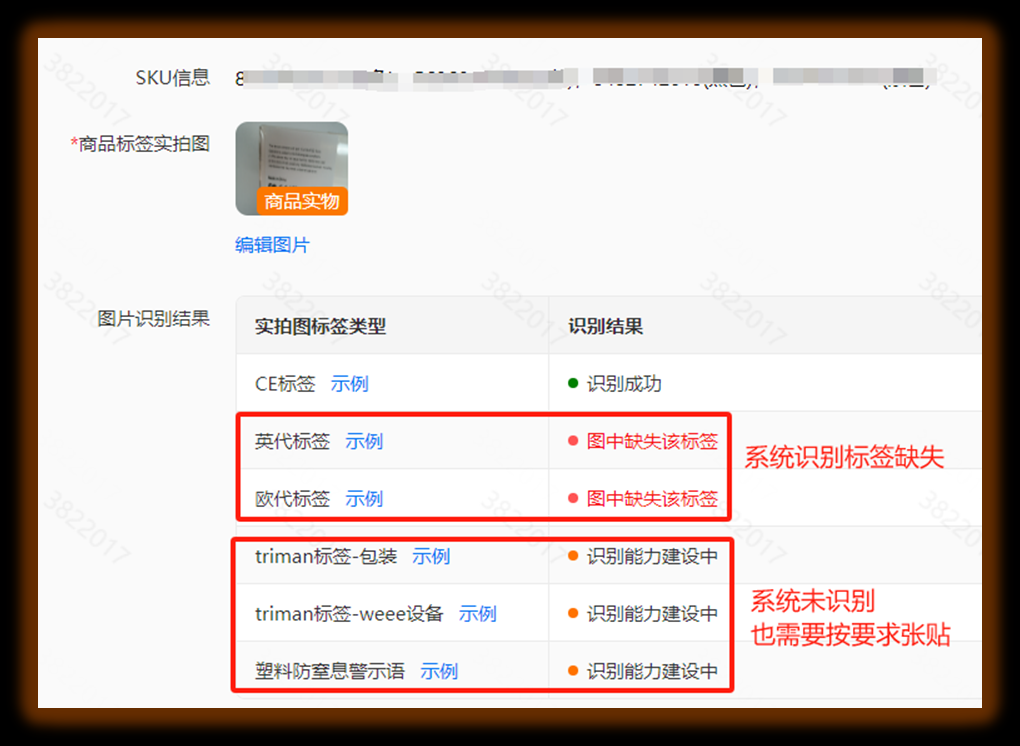
Task: Click the 编辑图片 link
Action: (x=272, y=245)
